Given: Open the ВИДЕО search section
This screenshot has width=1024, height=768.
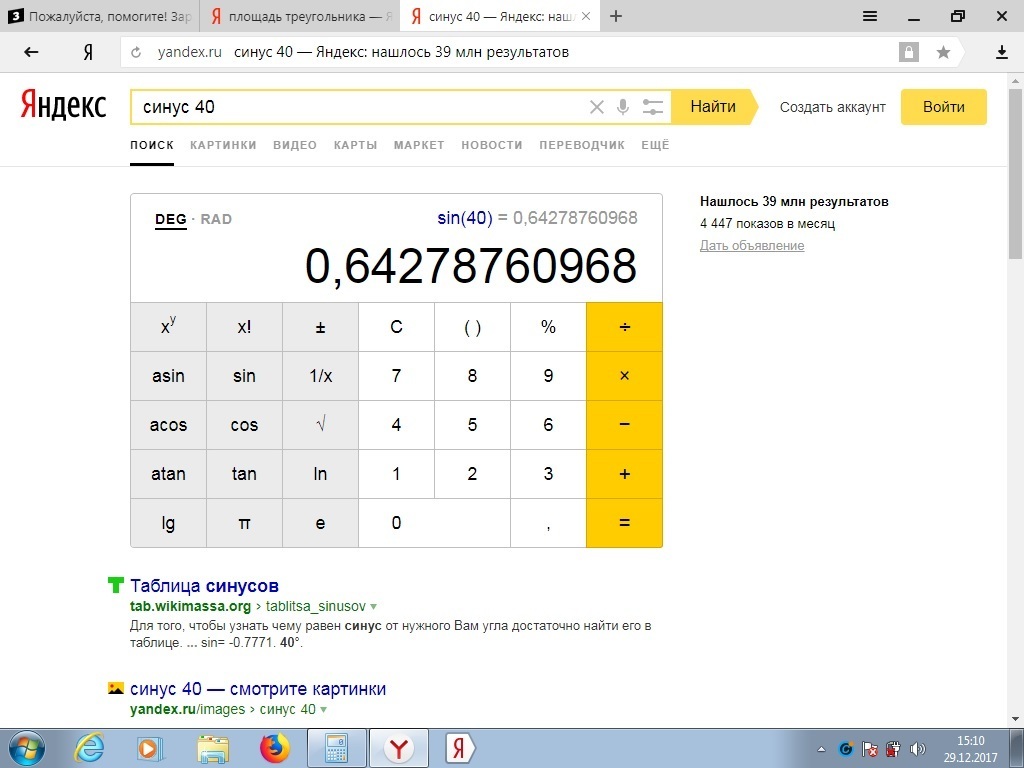Looking at the screenshot, I should 295,145.
